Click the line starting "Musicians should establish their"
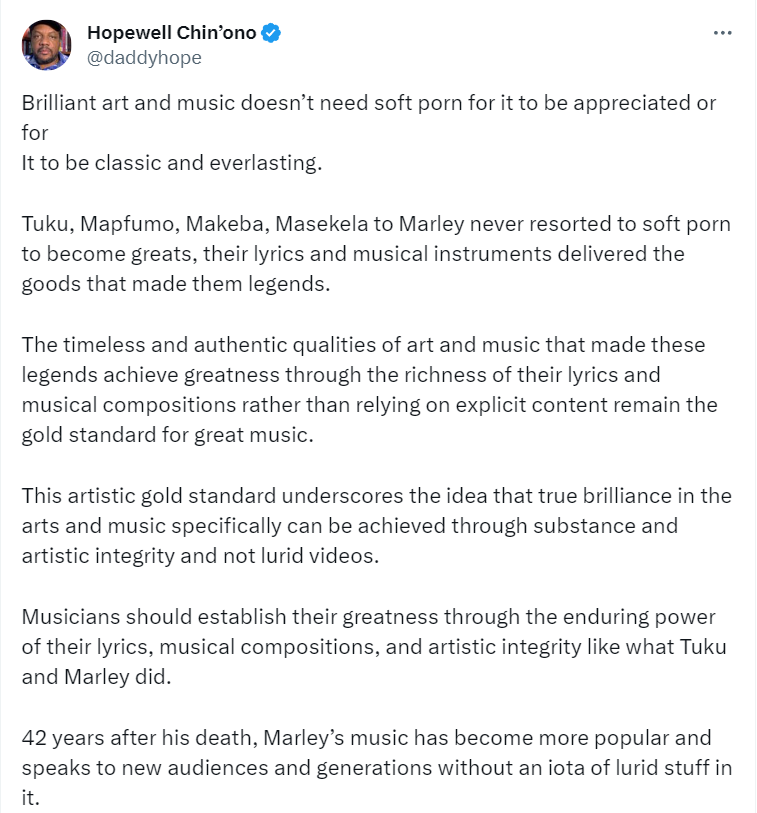This screenshot has height=813, width=757. 368,617
